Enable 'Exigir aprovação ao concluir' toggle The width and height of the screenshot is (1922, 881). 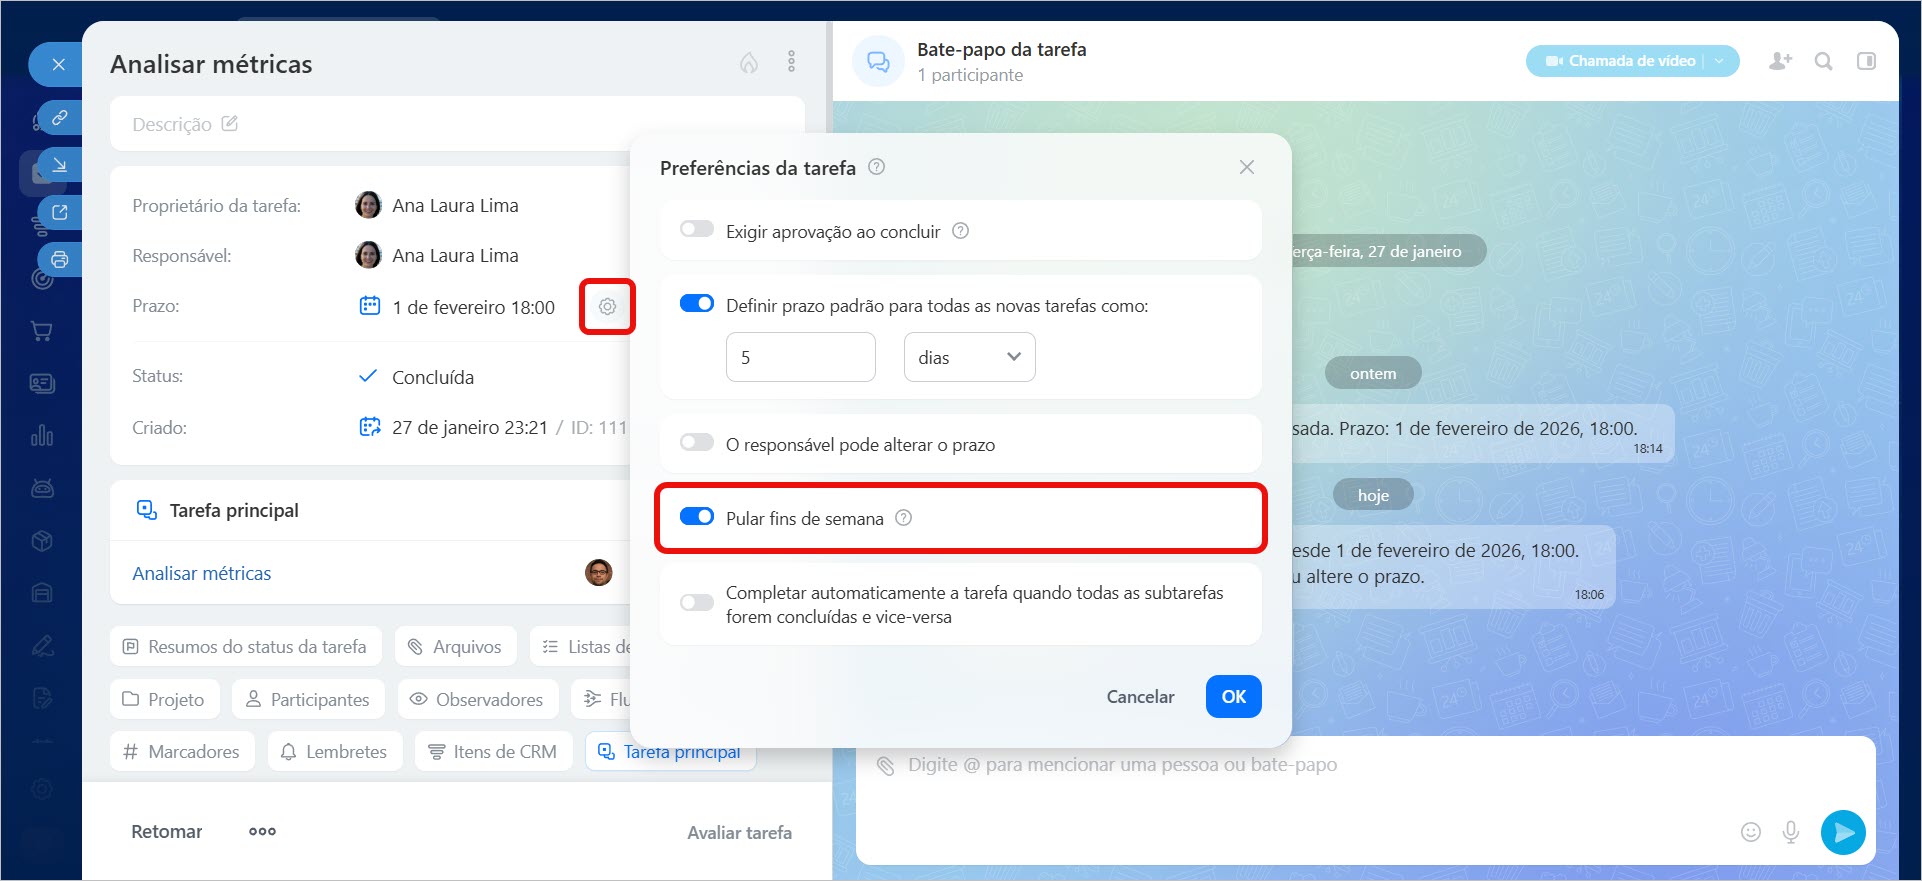697,230
